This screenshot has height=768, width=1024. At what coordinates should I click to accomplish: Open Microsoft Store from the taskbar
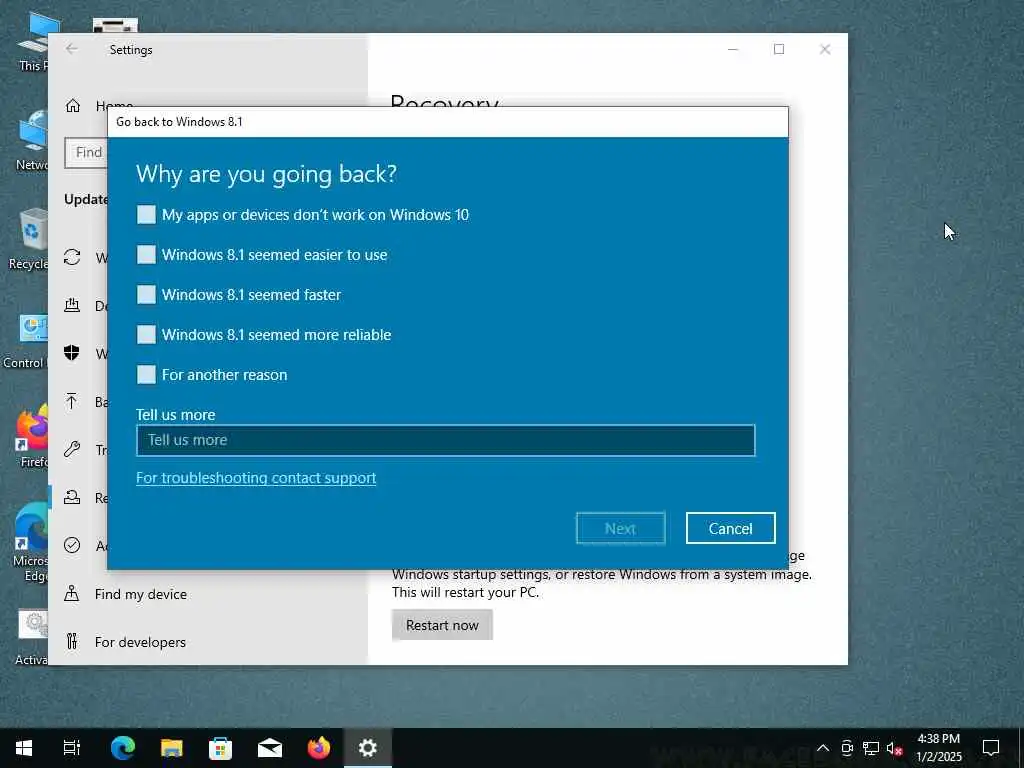(x=221, y=748)
